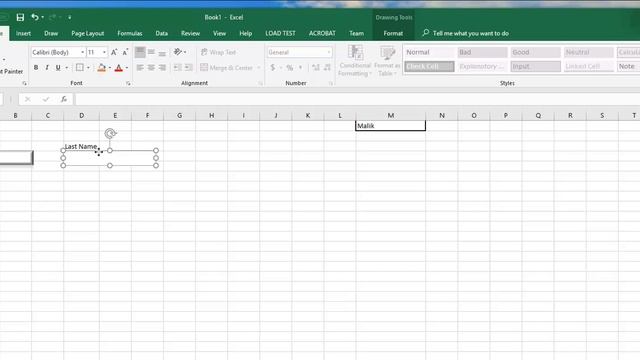Apply the Normal cell style
This screenshot has width=640, height=360.
[x=429, y=52]
